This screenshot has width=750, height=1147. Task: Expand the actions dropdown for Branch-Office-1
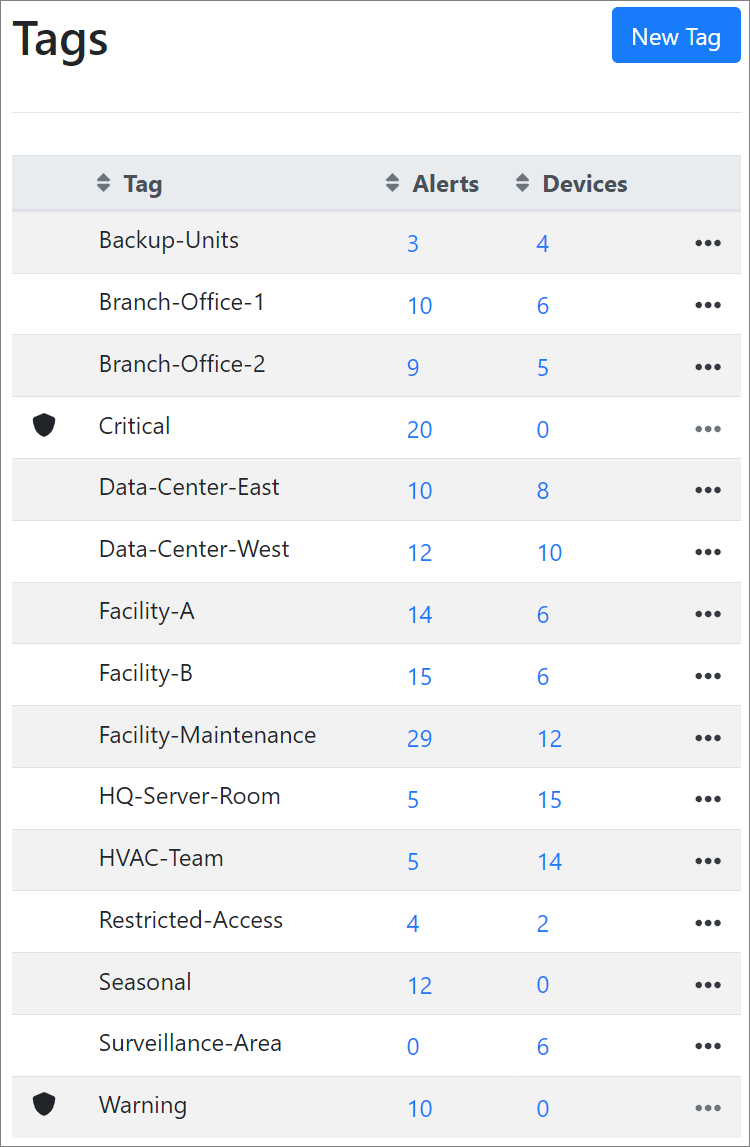708,304
